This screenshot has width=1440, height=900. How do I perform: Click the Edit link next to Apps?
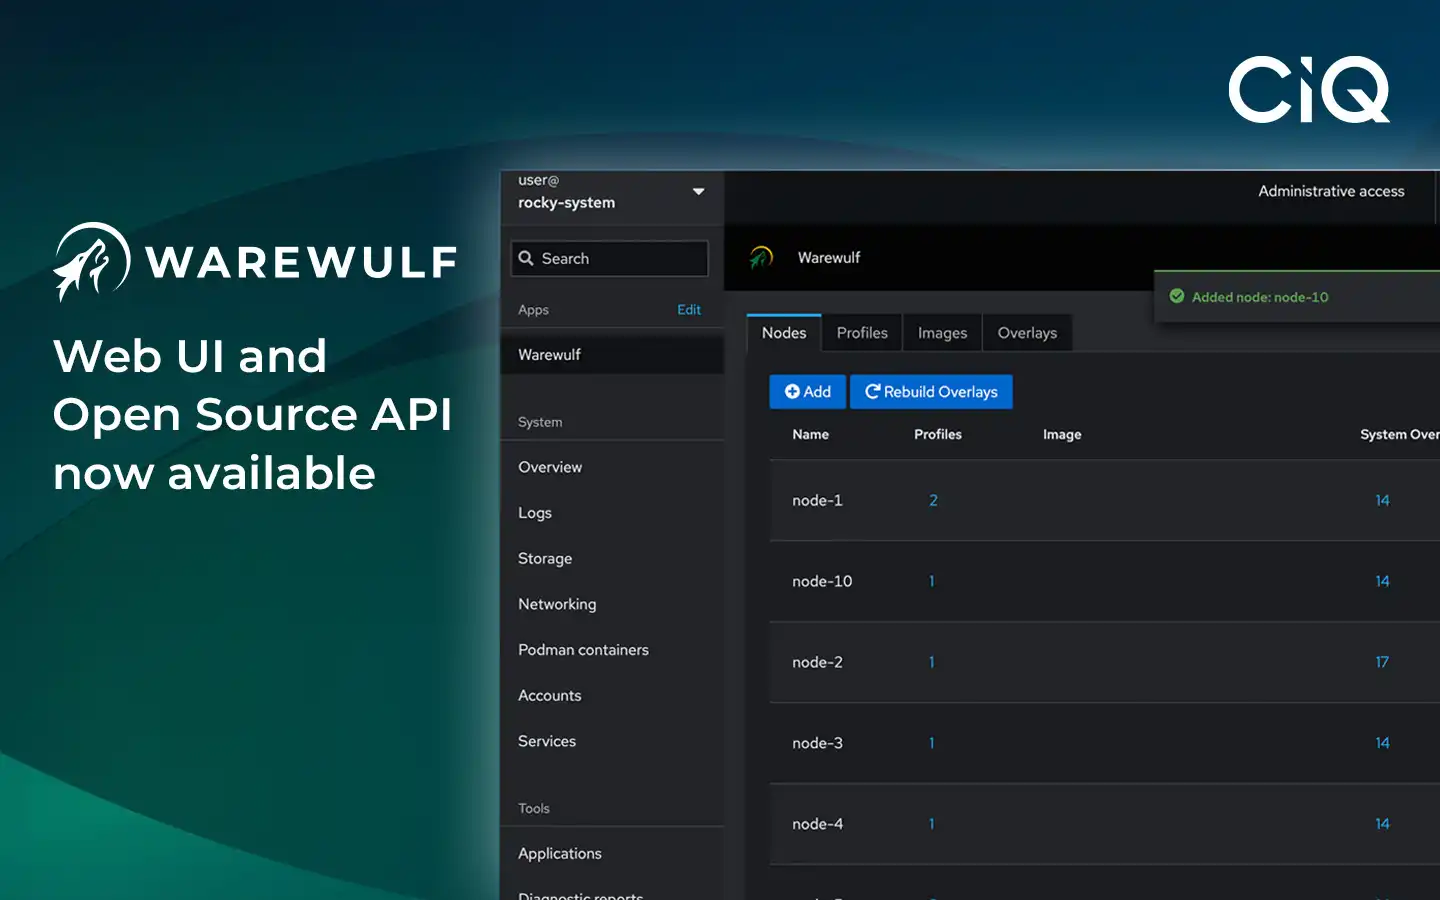[689, 310]
